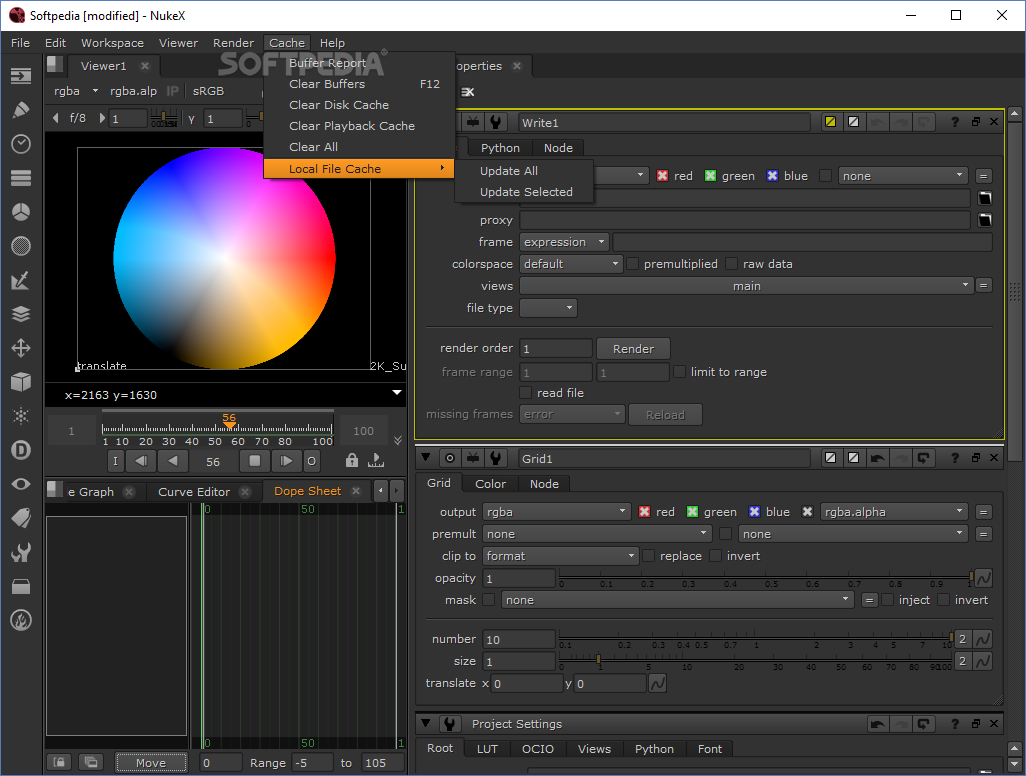Open the Color nodes wheel icon
Viewport: 1026px width, 776px height.
21,212
